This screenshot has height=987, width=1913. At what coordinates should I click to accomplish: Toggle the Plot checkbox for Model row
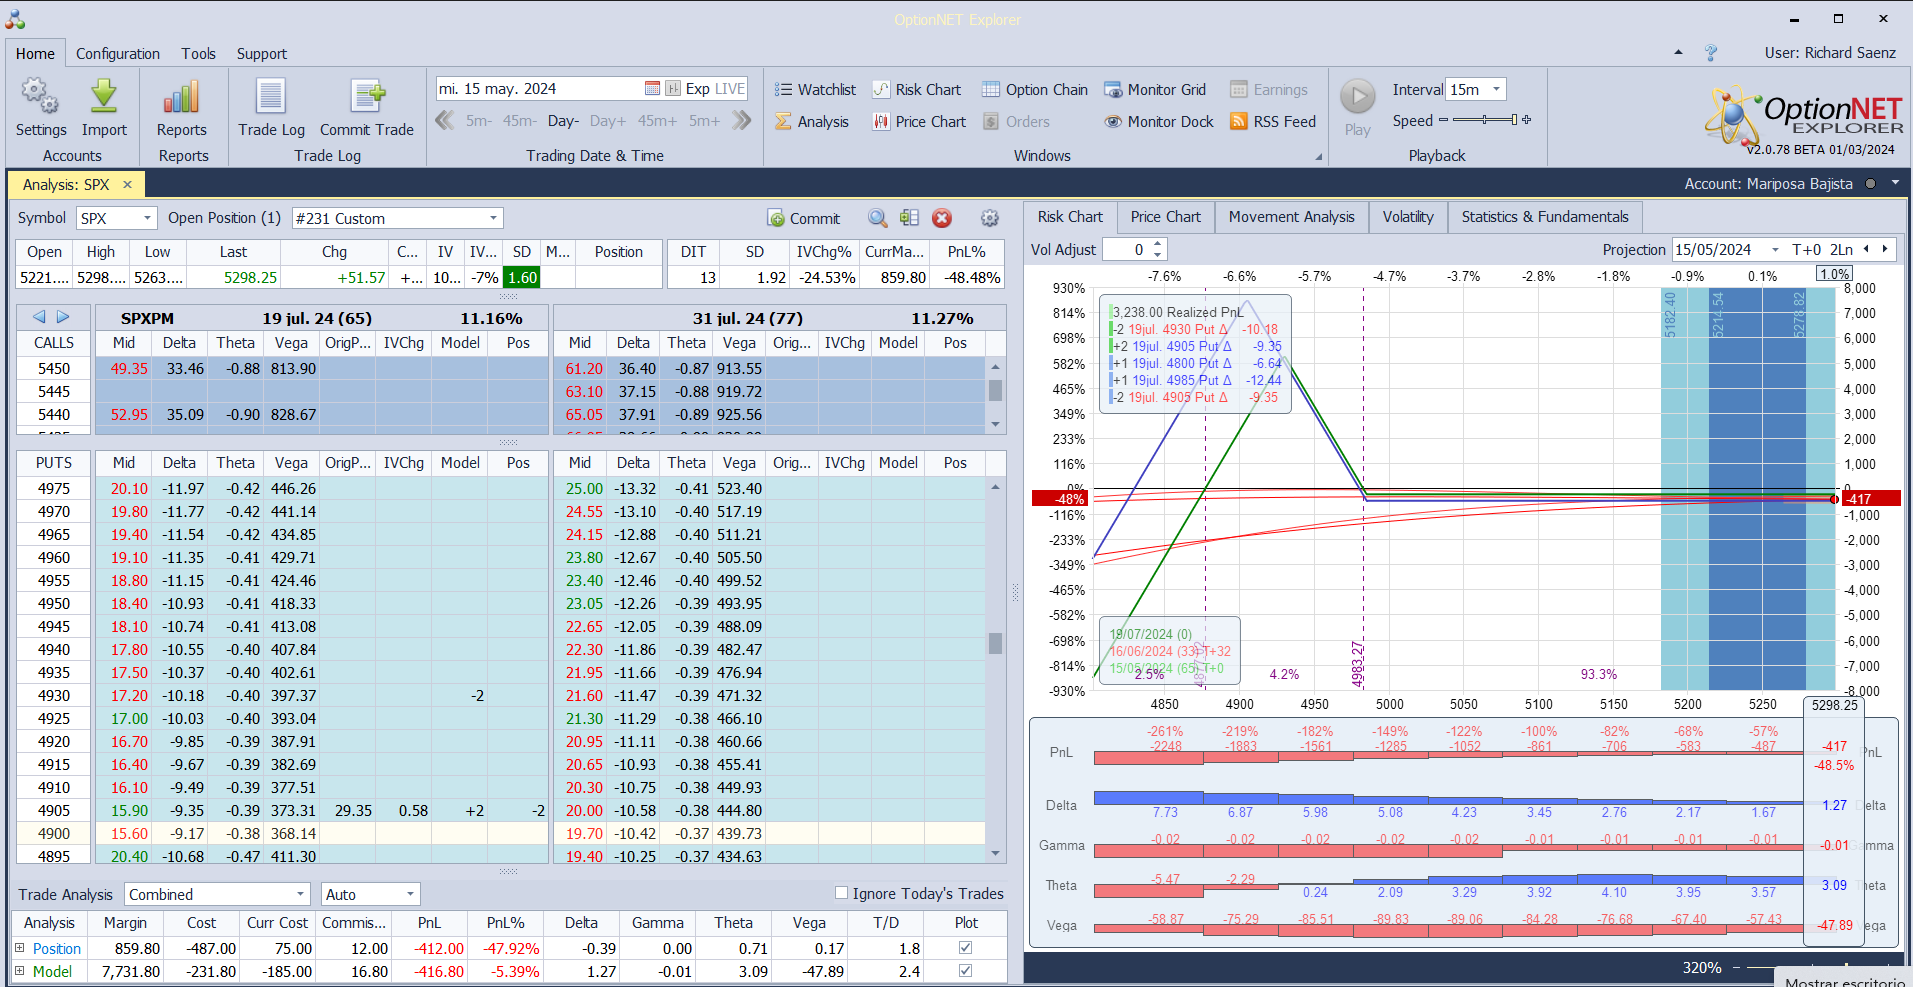pyautogui.click(x=965, y=971)
